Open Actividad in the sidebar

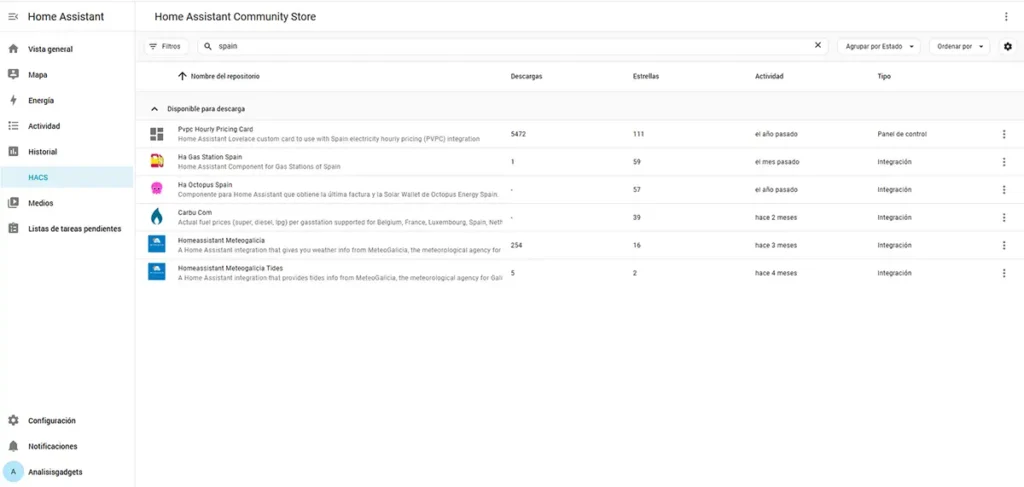pos(67,126)
